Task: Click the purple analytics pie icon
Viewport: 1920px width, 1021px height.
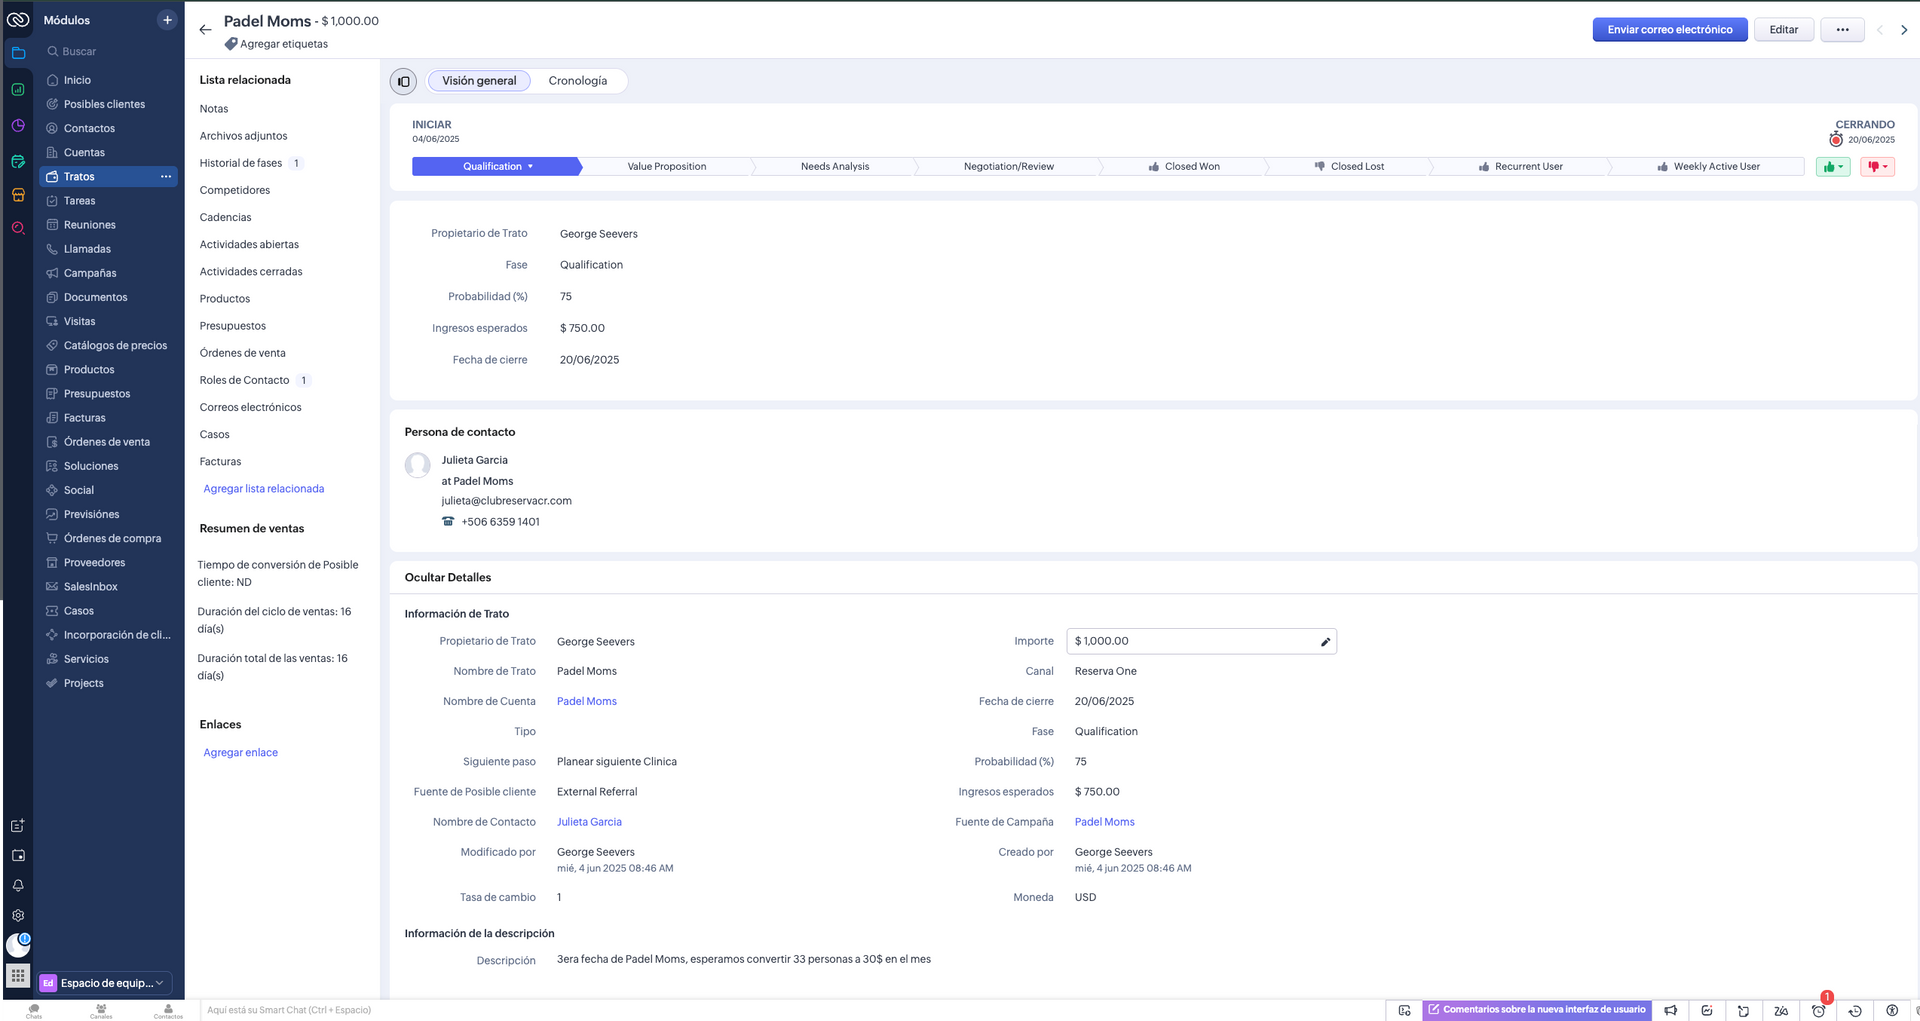Action: pos(18,126)
